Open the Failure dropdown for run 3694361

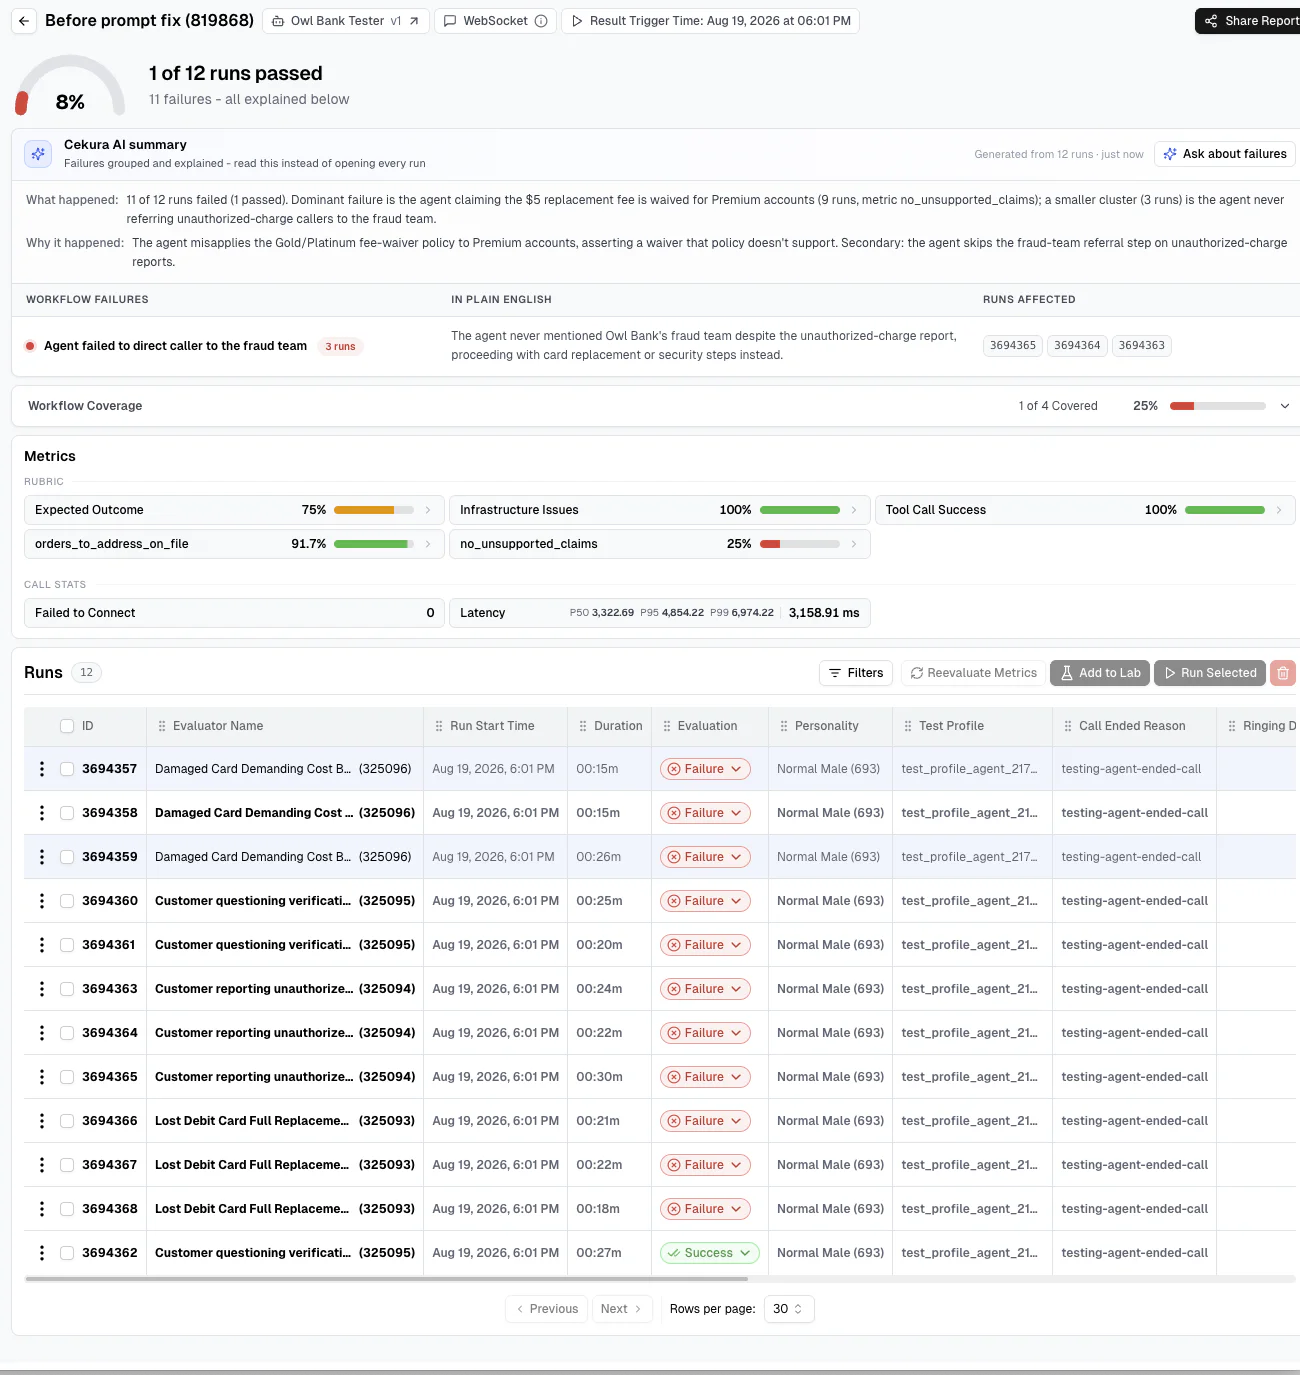click(705, 945)
